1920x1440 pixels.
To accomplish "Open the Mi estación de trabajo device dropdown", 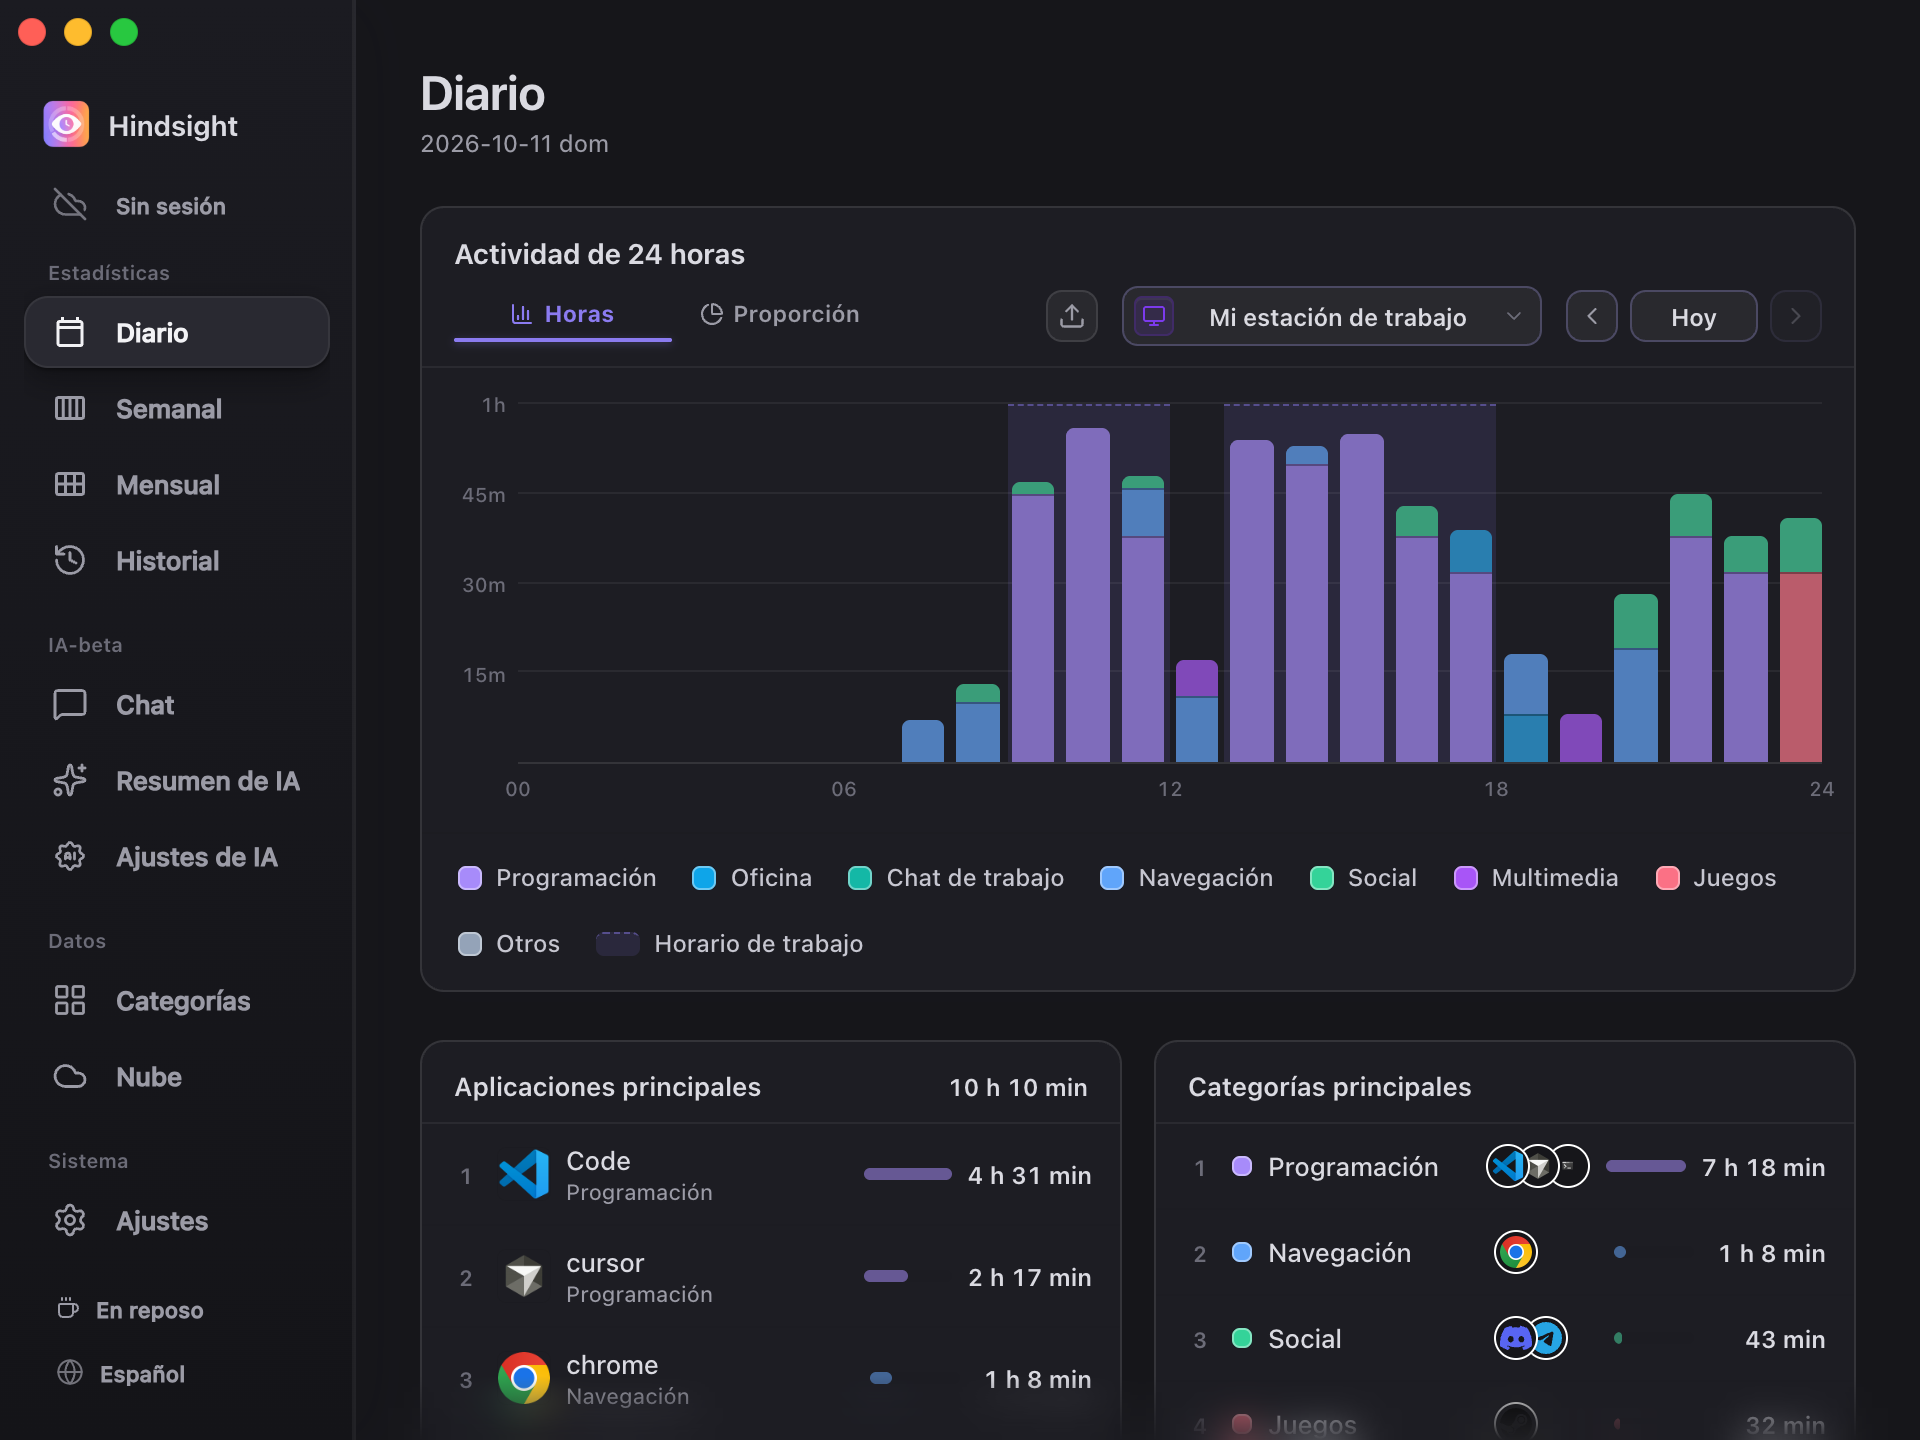I will pyautogui.click(x=1331, y=316).
